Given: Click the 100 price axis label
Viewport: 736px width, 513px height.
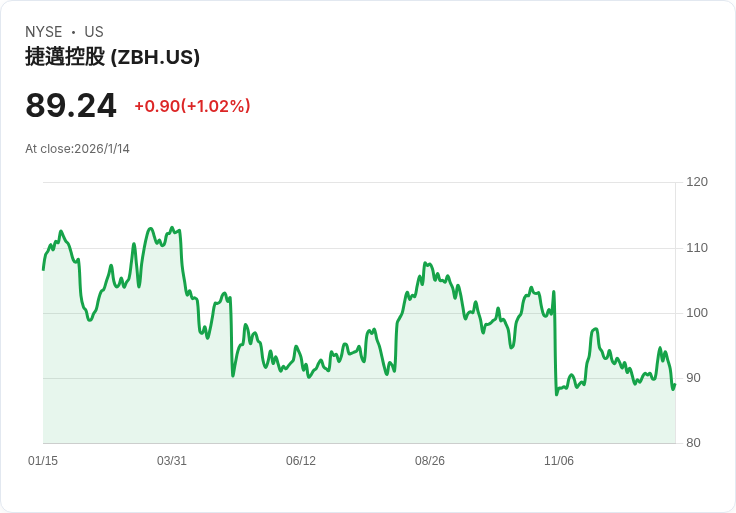Looking at the screenshot, I should point(697,313).
